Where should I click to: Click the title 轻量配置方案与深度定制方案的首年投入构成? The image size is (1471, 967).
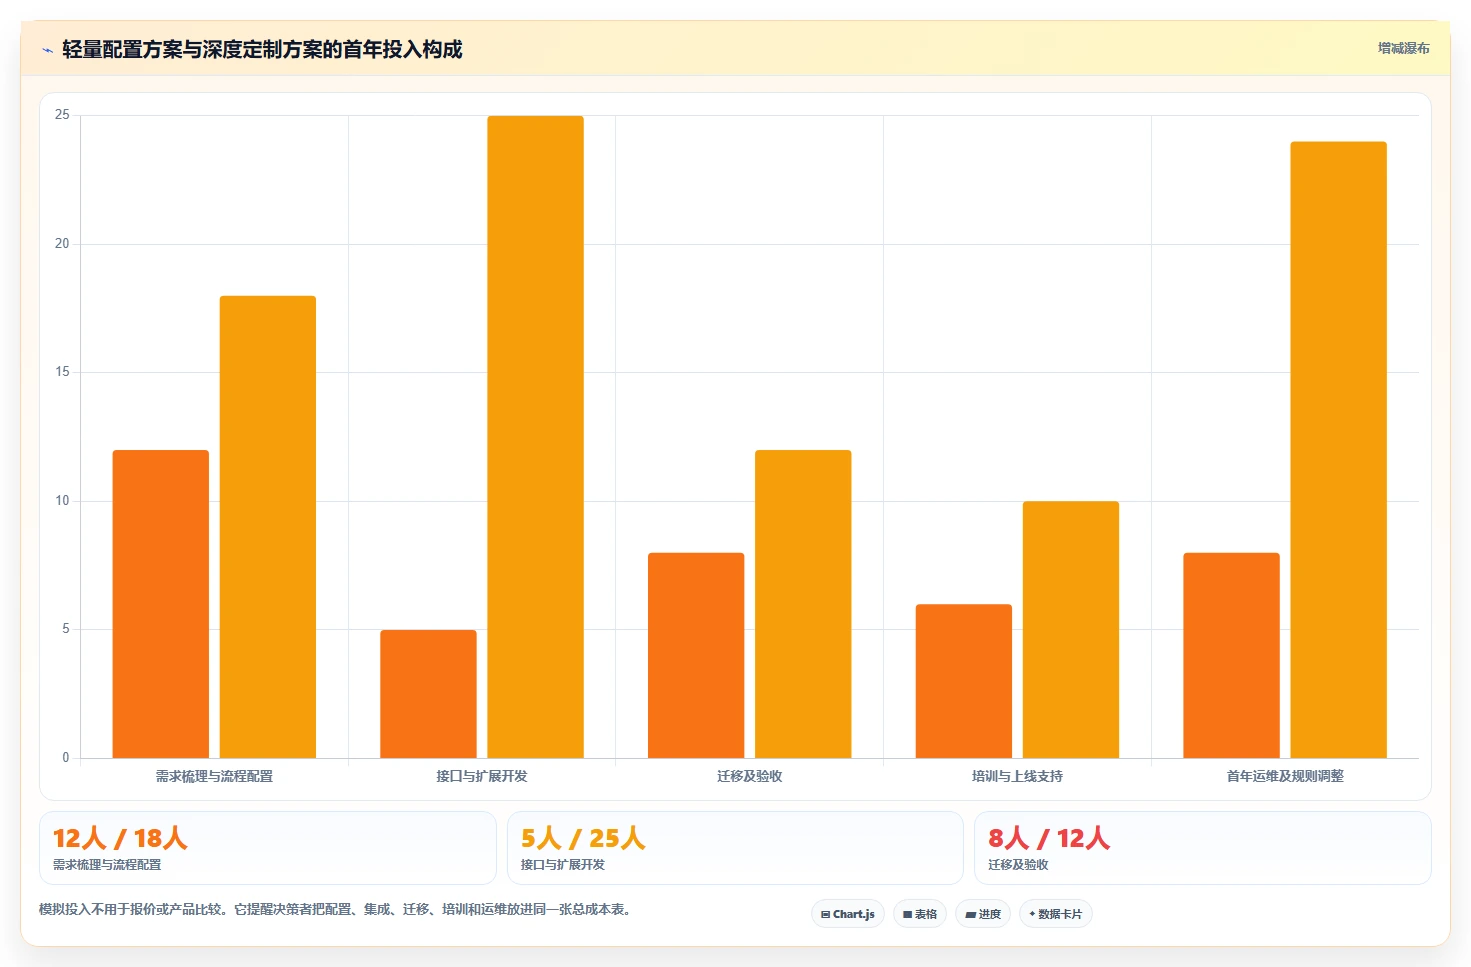click(x=262, y=49)
